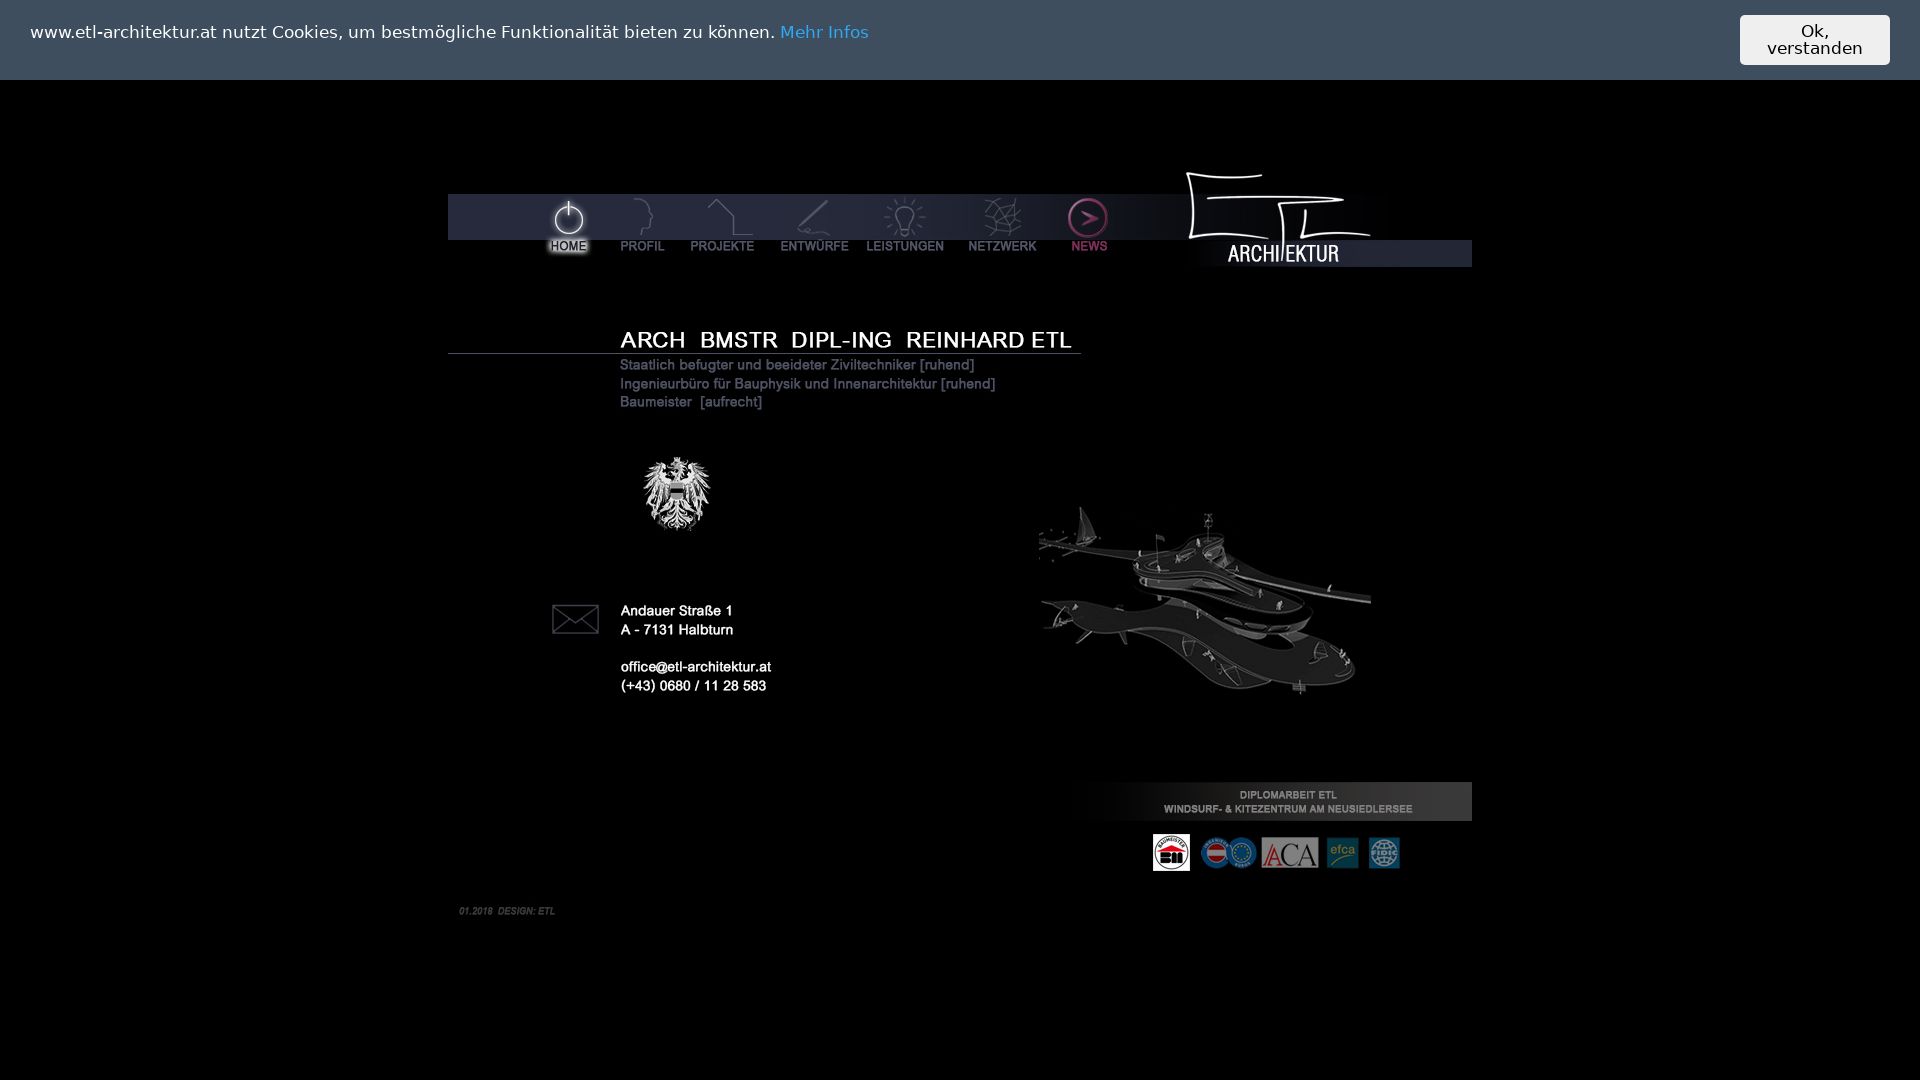Image resolution: width=1920 pixels, height=1080 pixels.
Task: Open the PROFIL head silhouette icon
Action: point(642,217)
